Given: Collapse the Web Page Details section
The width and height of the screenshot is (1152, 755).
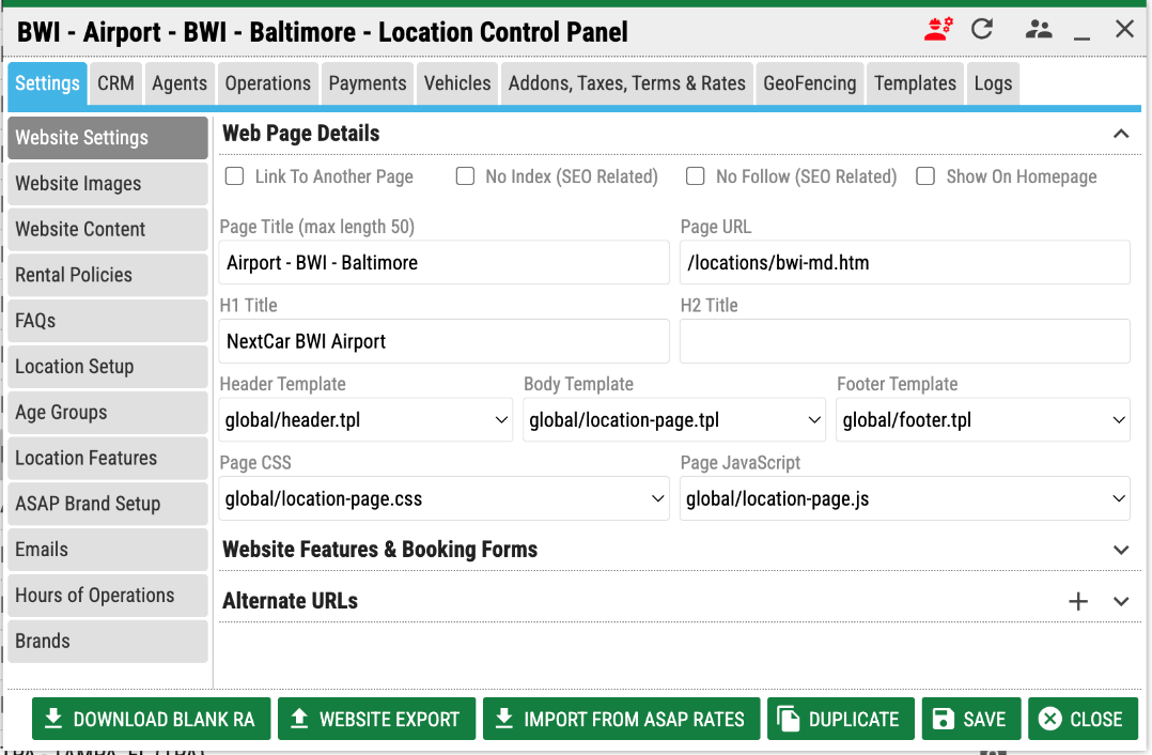Looking at the screenshot, I should tap(1121, 134).
